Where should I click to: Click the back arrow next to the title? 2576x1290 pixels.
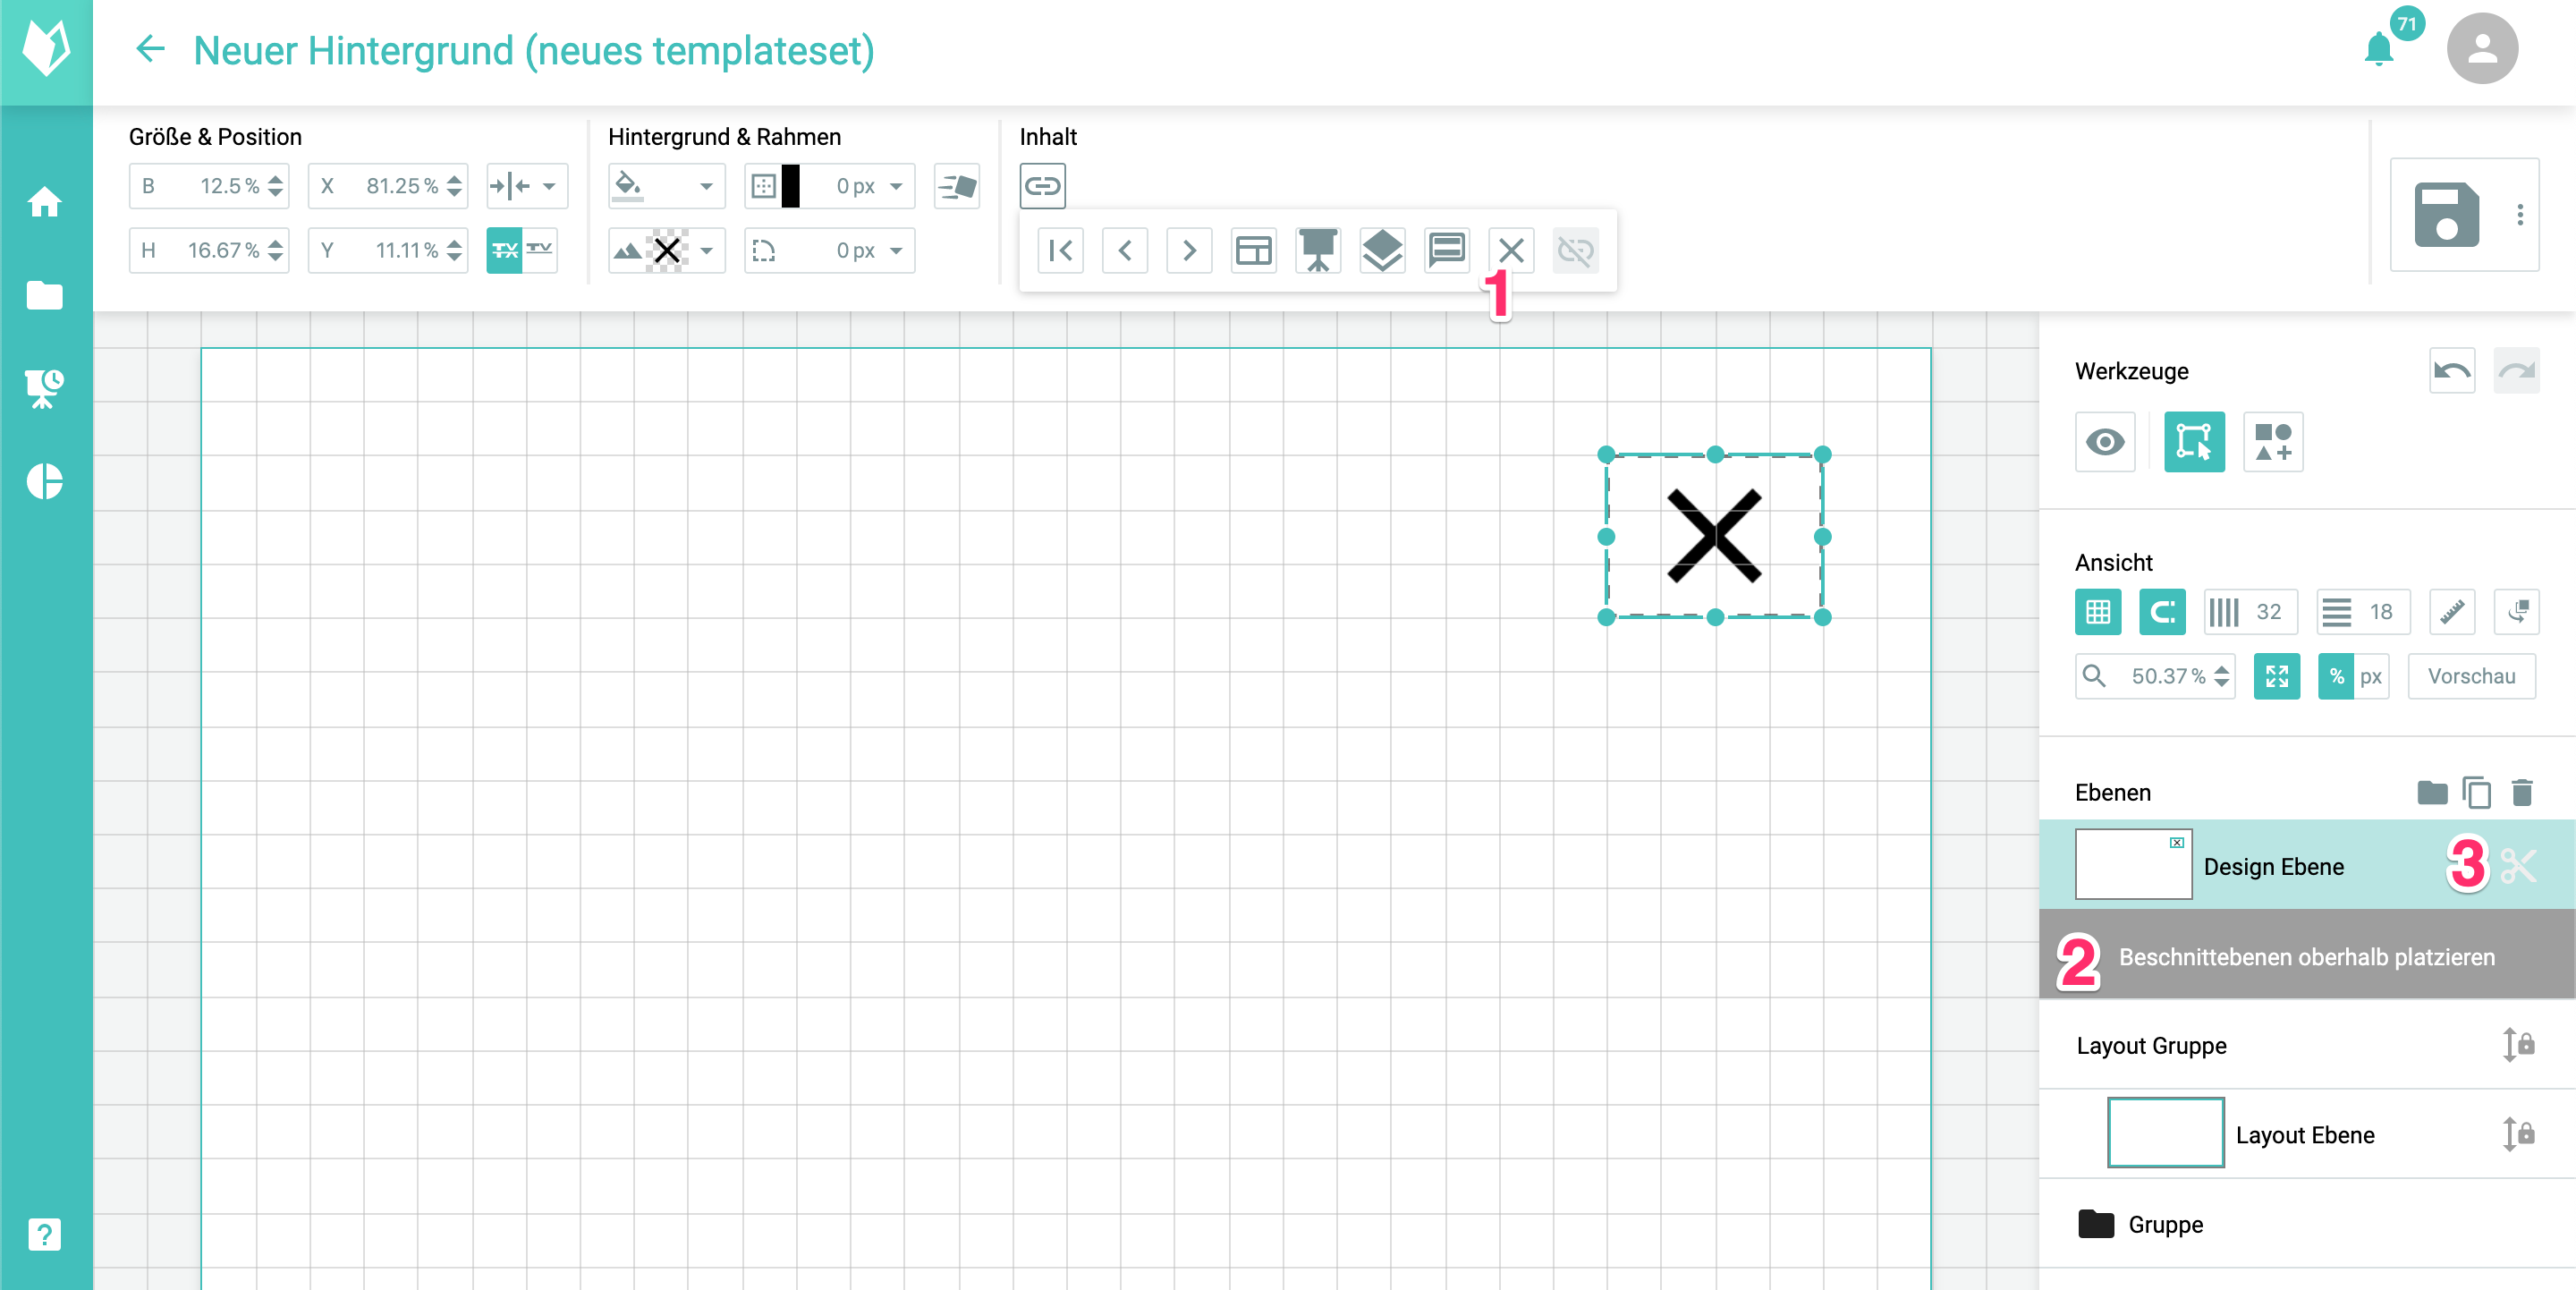point(150,49)
